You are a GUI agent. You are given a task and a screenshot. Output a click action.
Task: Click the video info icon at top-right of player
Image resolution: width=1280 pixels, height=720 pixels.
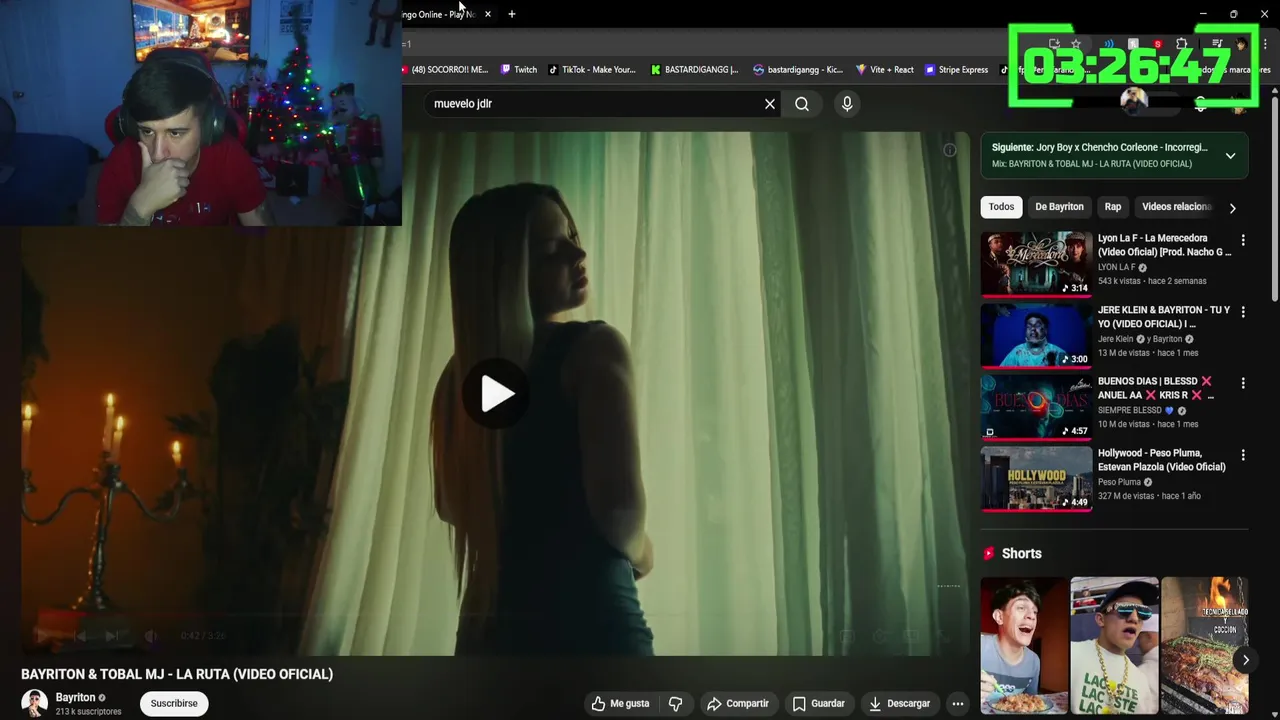click(950, 150)
